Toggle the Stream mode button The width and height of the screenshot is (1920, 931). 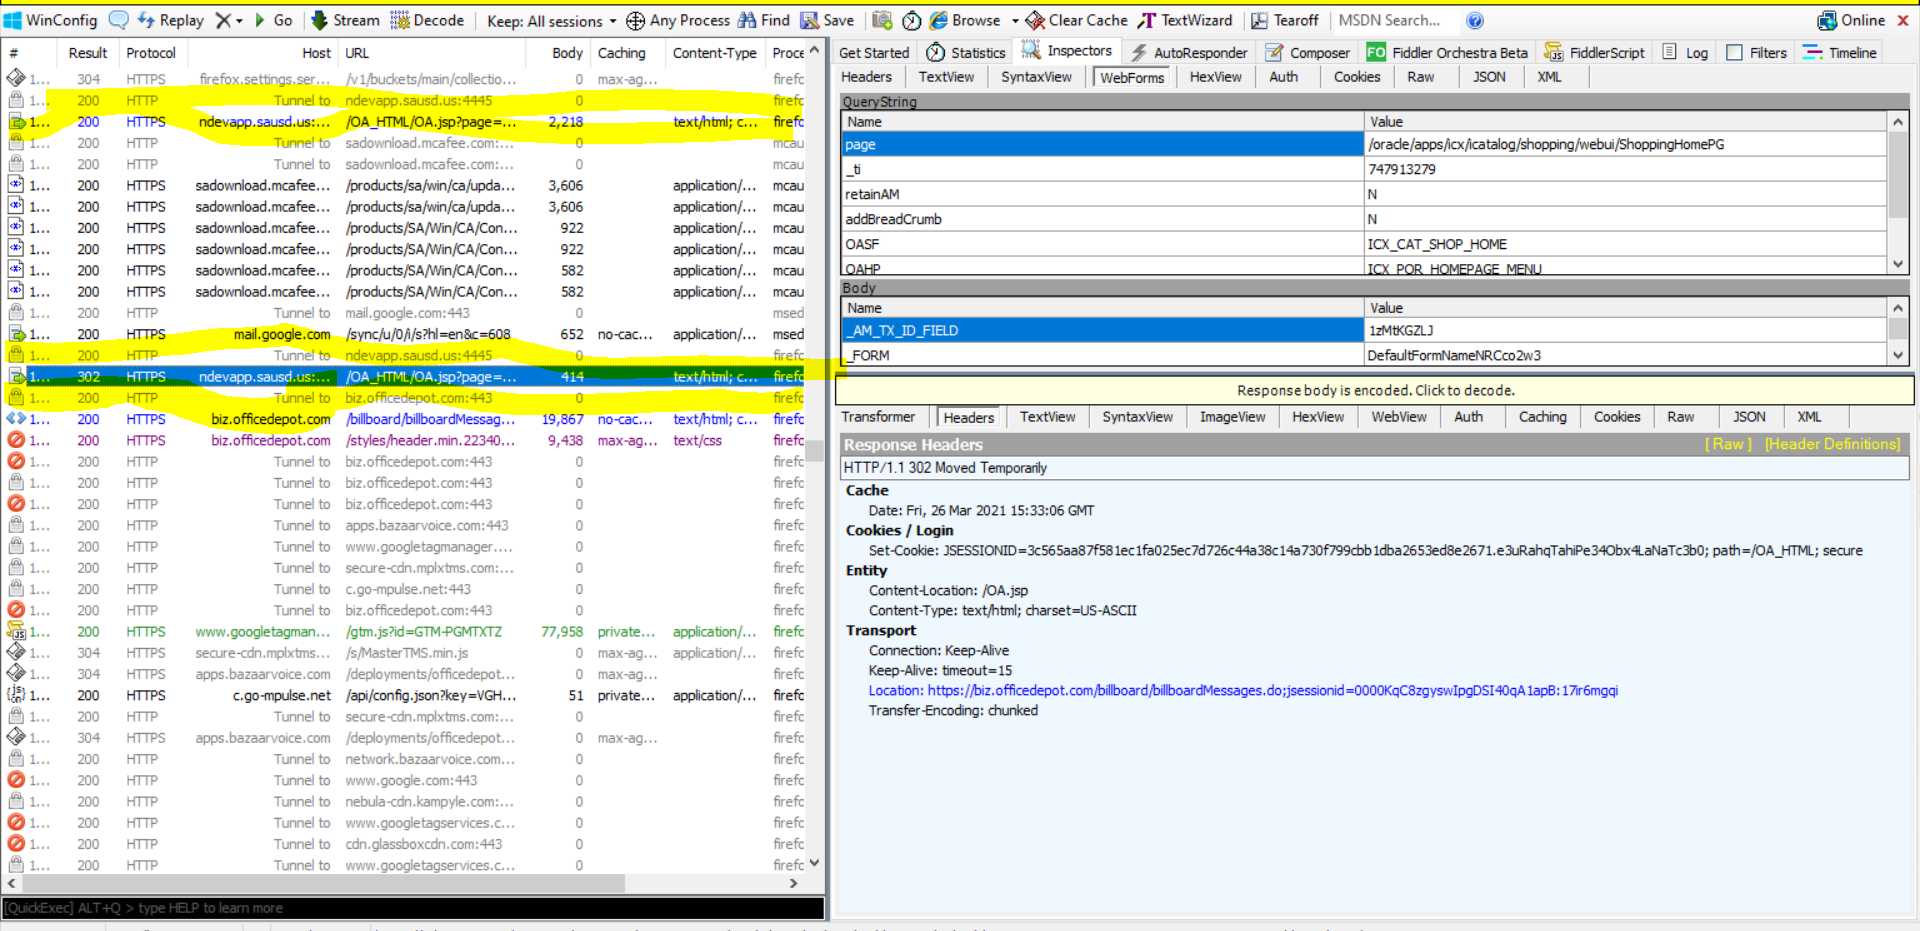(345, 20)
